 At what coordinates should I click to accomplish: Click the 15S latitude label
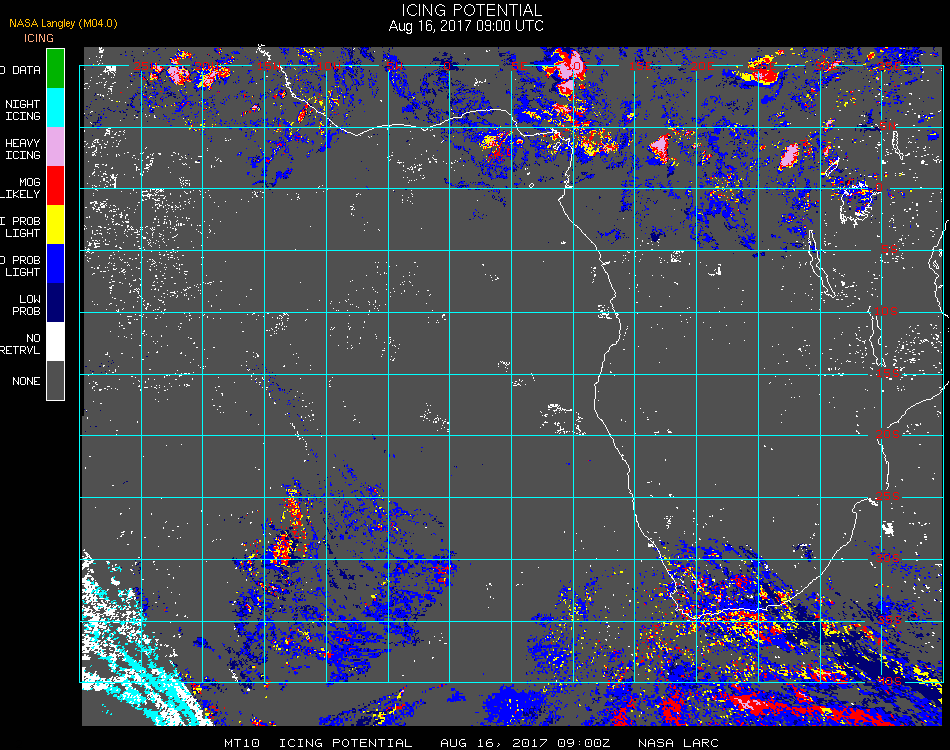[x=887, y=373]
